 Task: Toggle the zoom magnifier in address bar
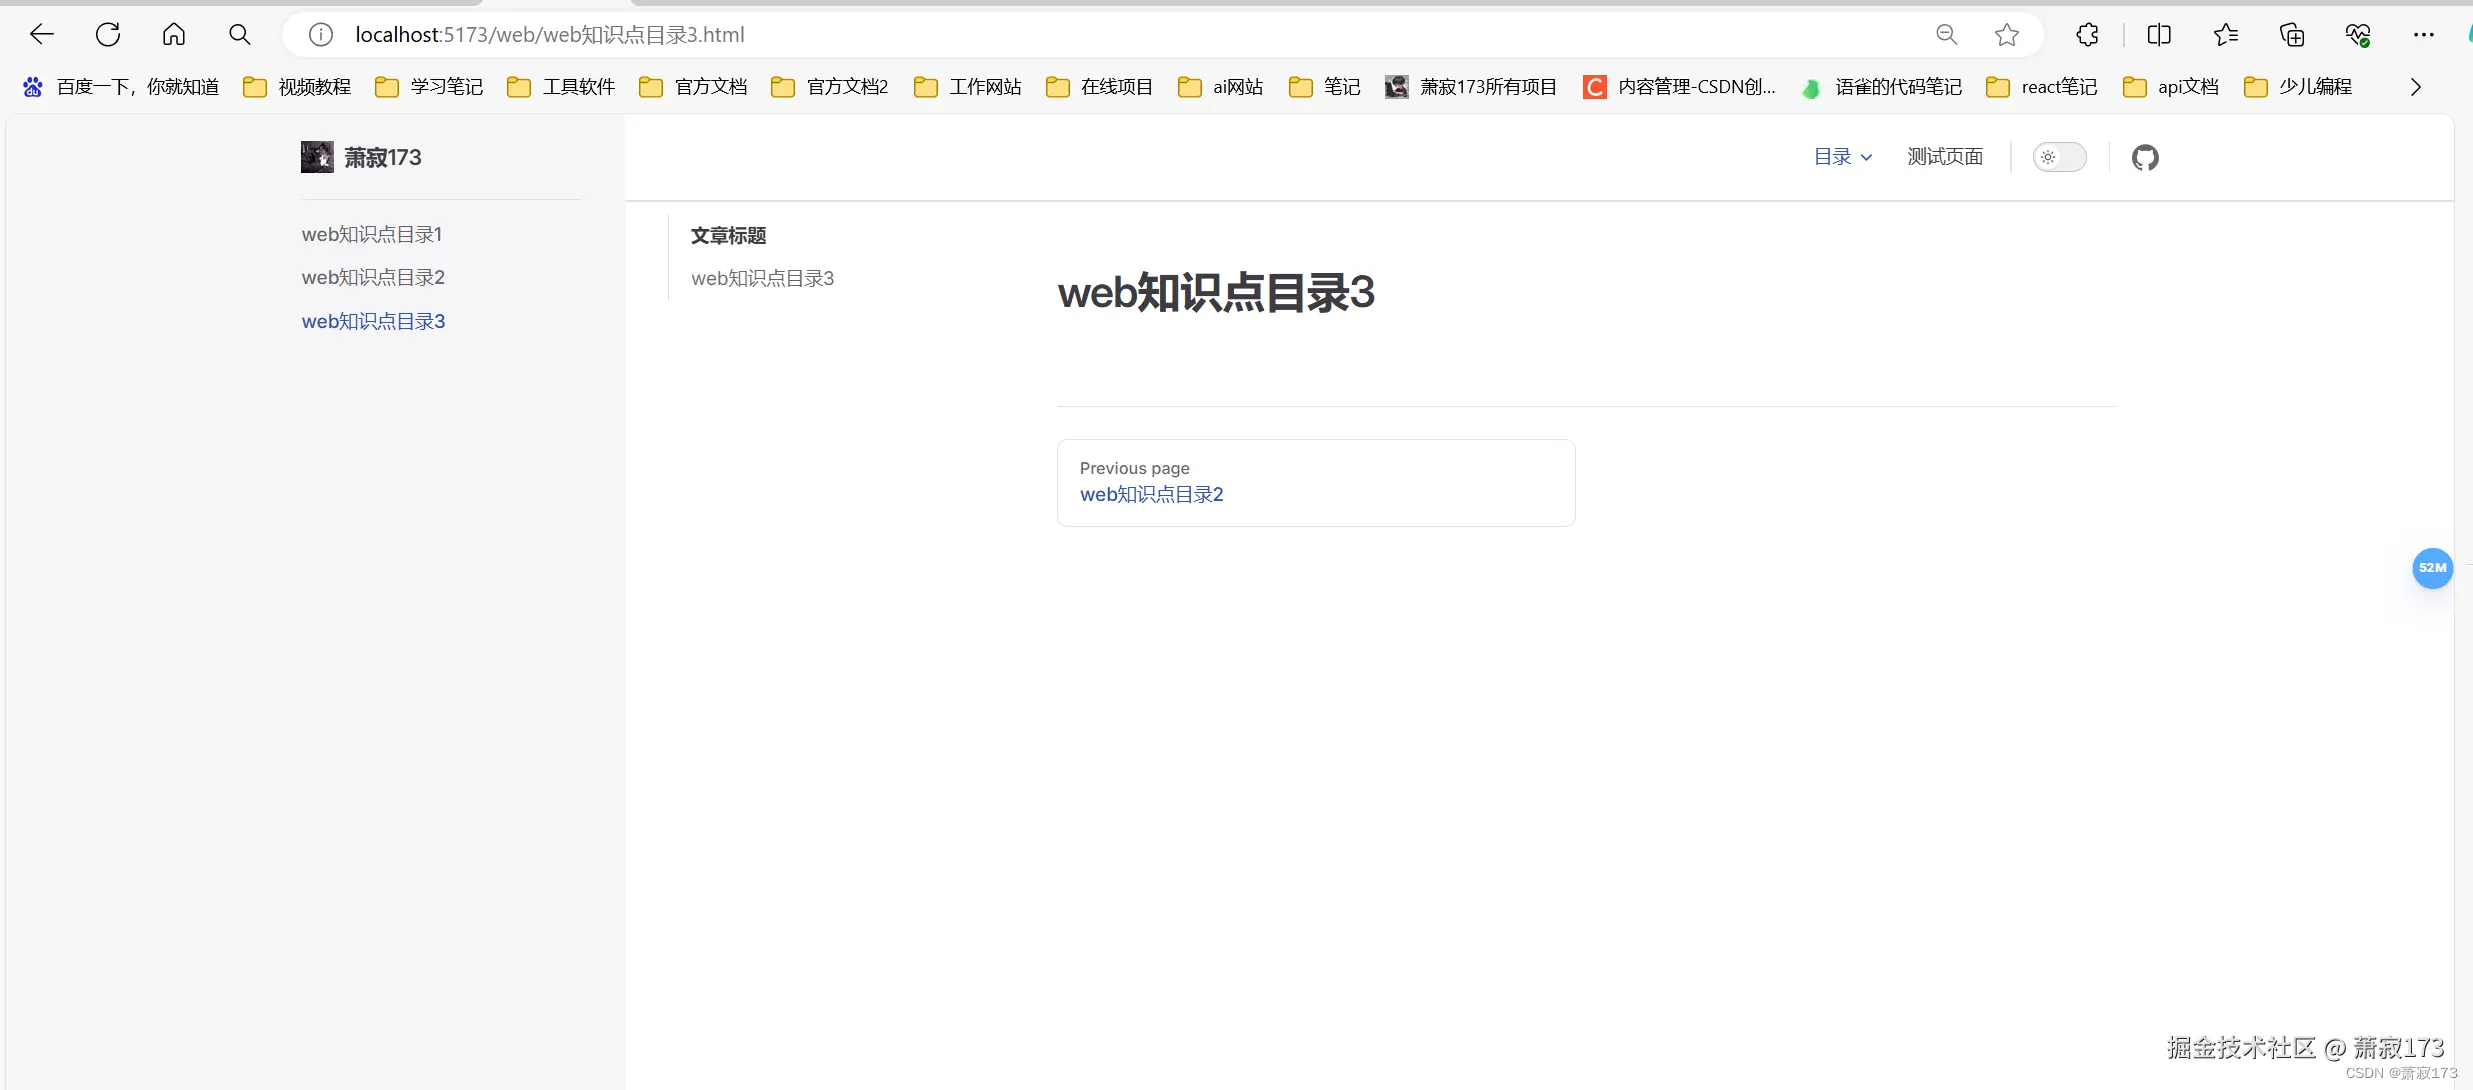click(1946, 33)
